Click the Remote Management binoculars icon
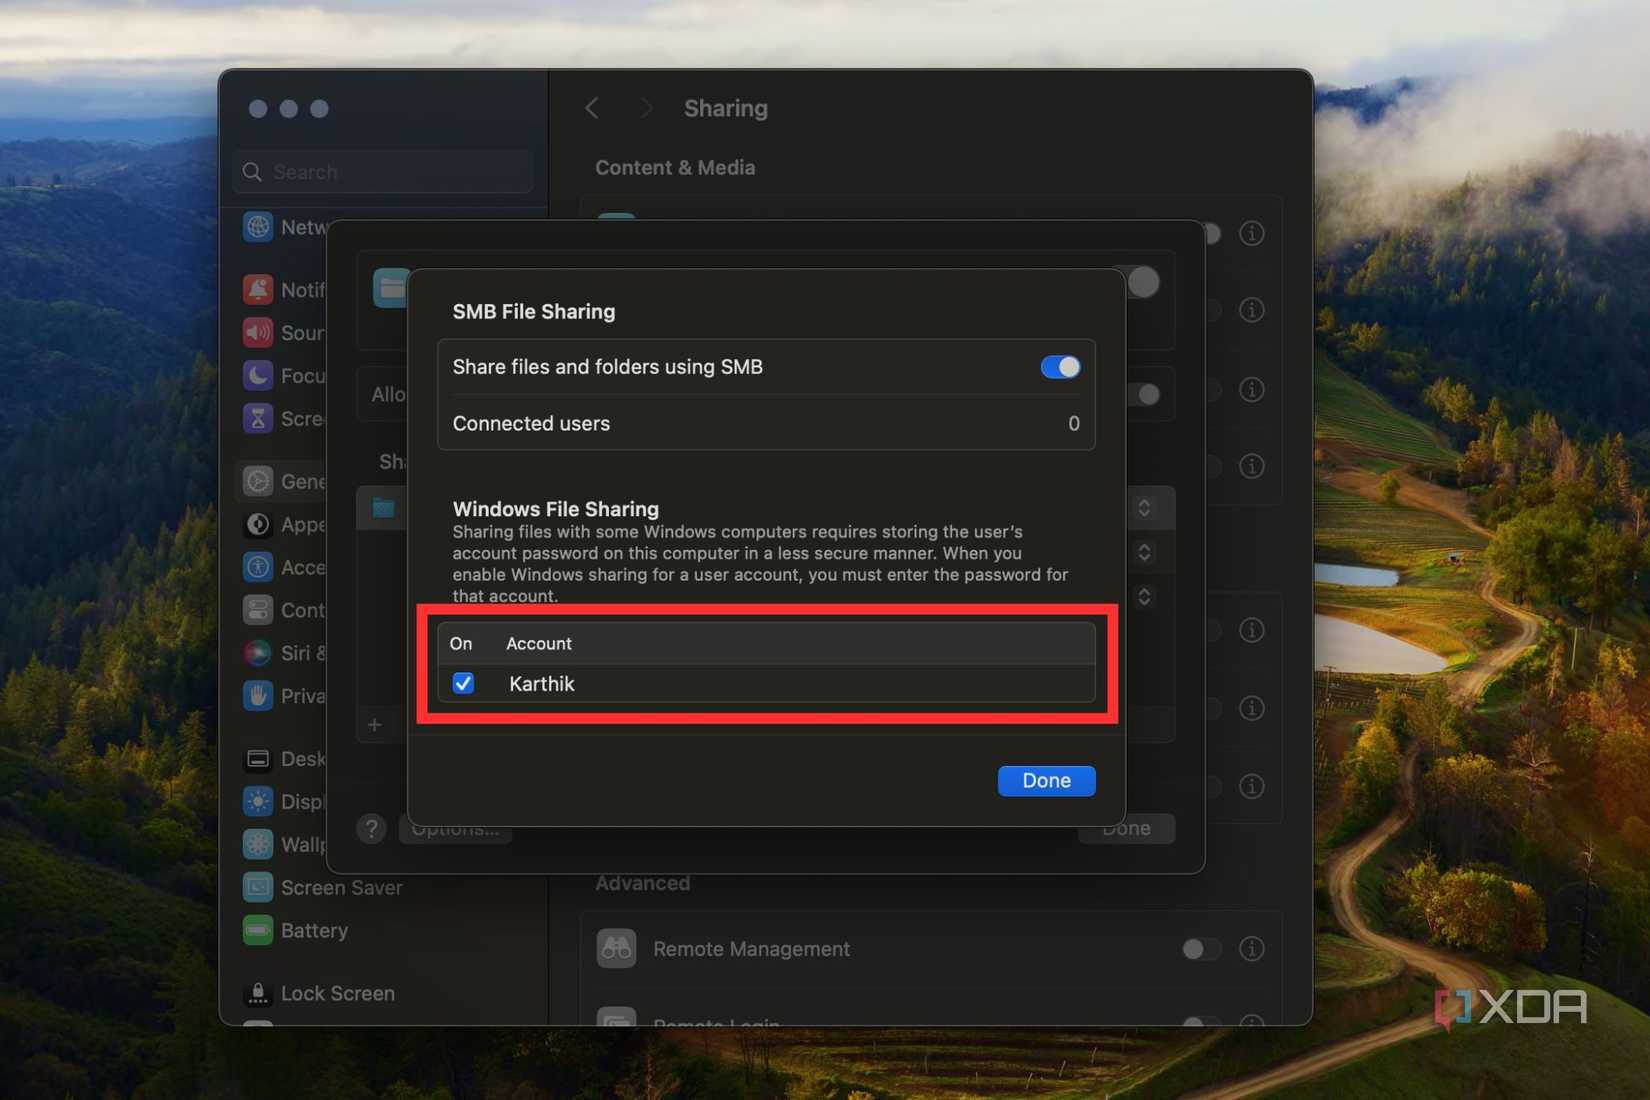 pyautogui.click(x=616, y=948)
